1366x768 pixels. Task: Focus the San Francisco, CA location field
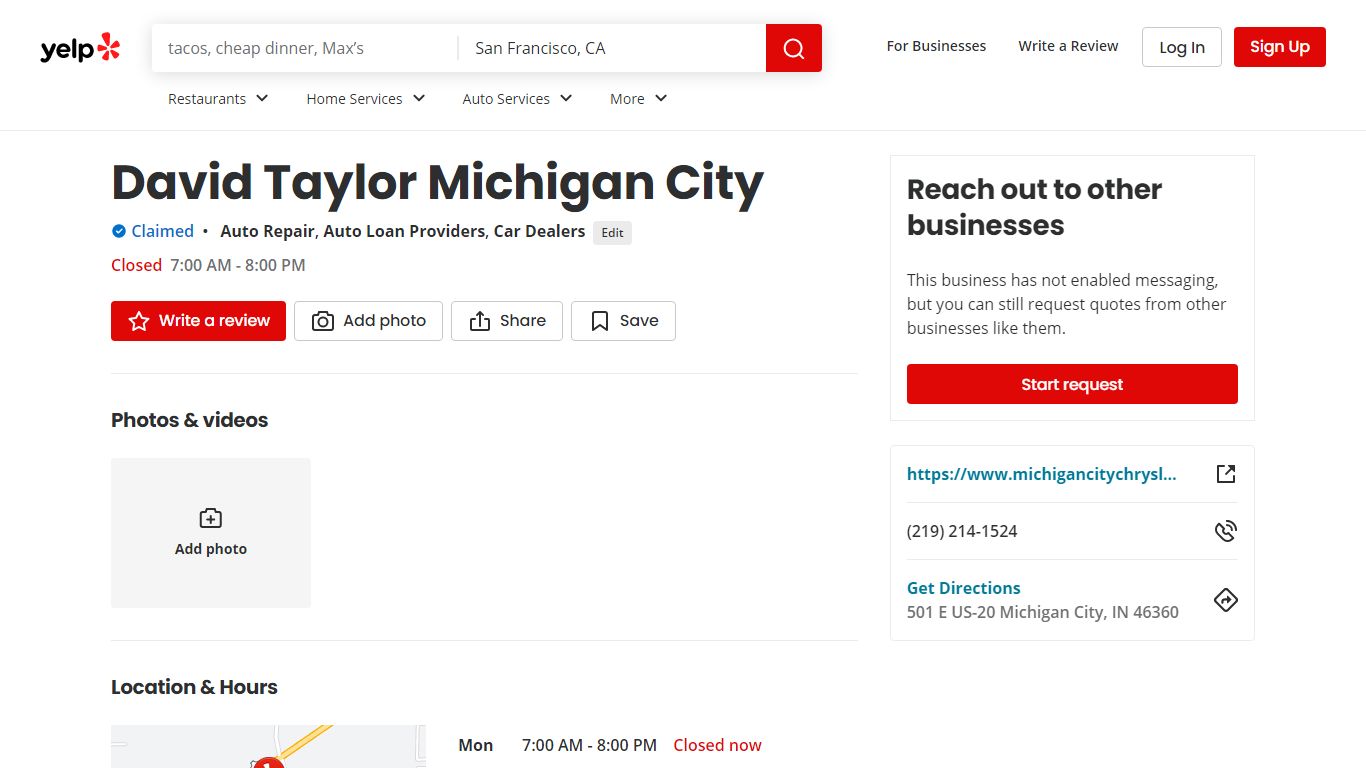tap(612, 48)
